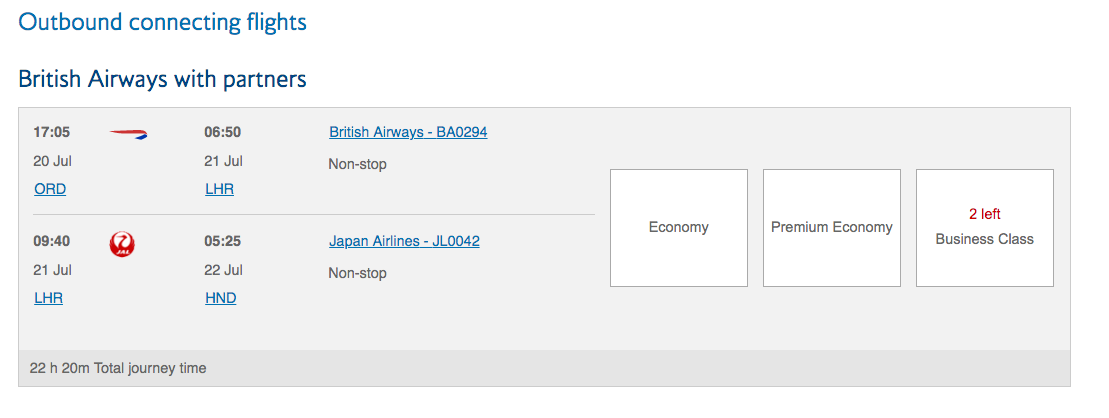The width and height of the screenshot is (1109, 418).
Task: Click the ORD departure airport link
Action: (x=50, y=189)
